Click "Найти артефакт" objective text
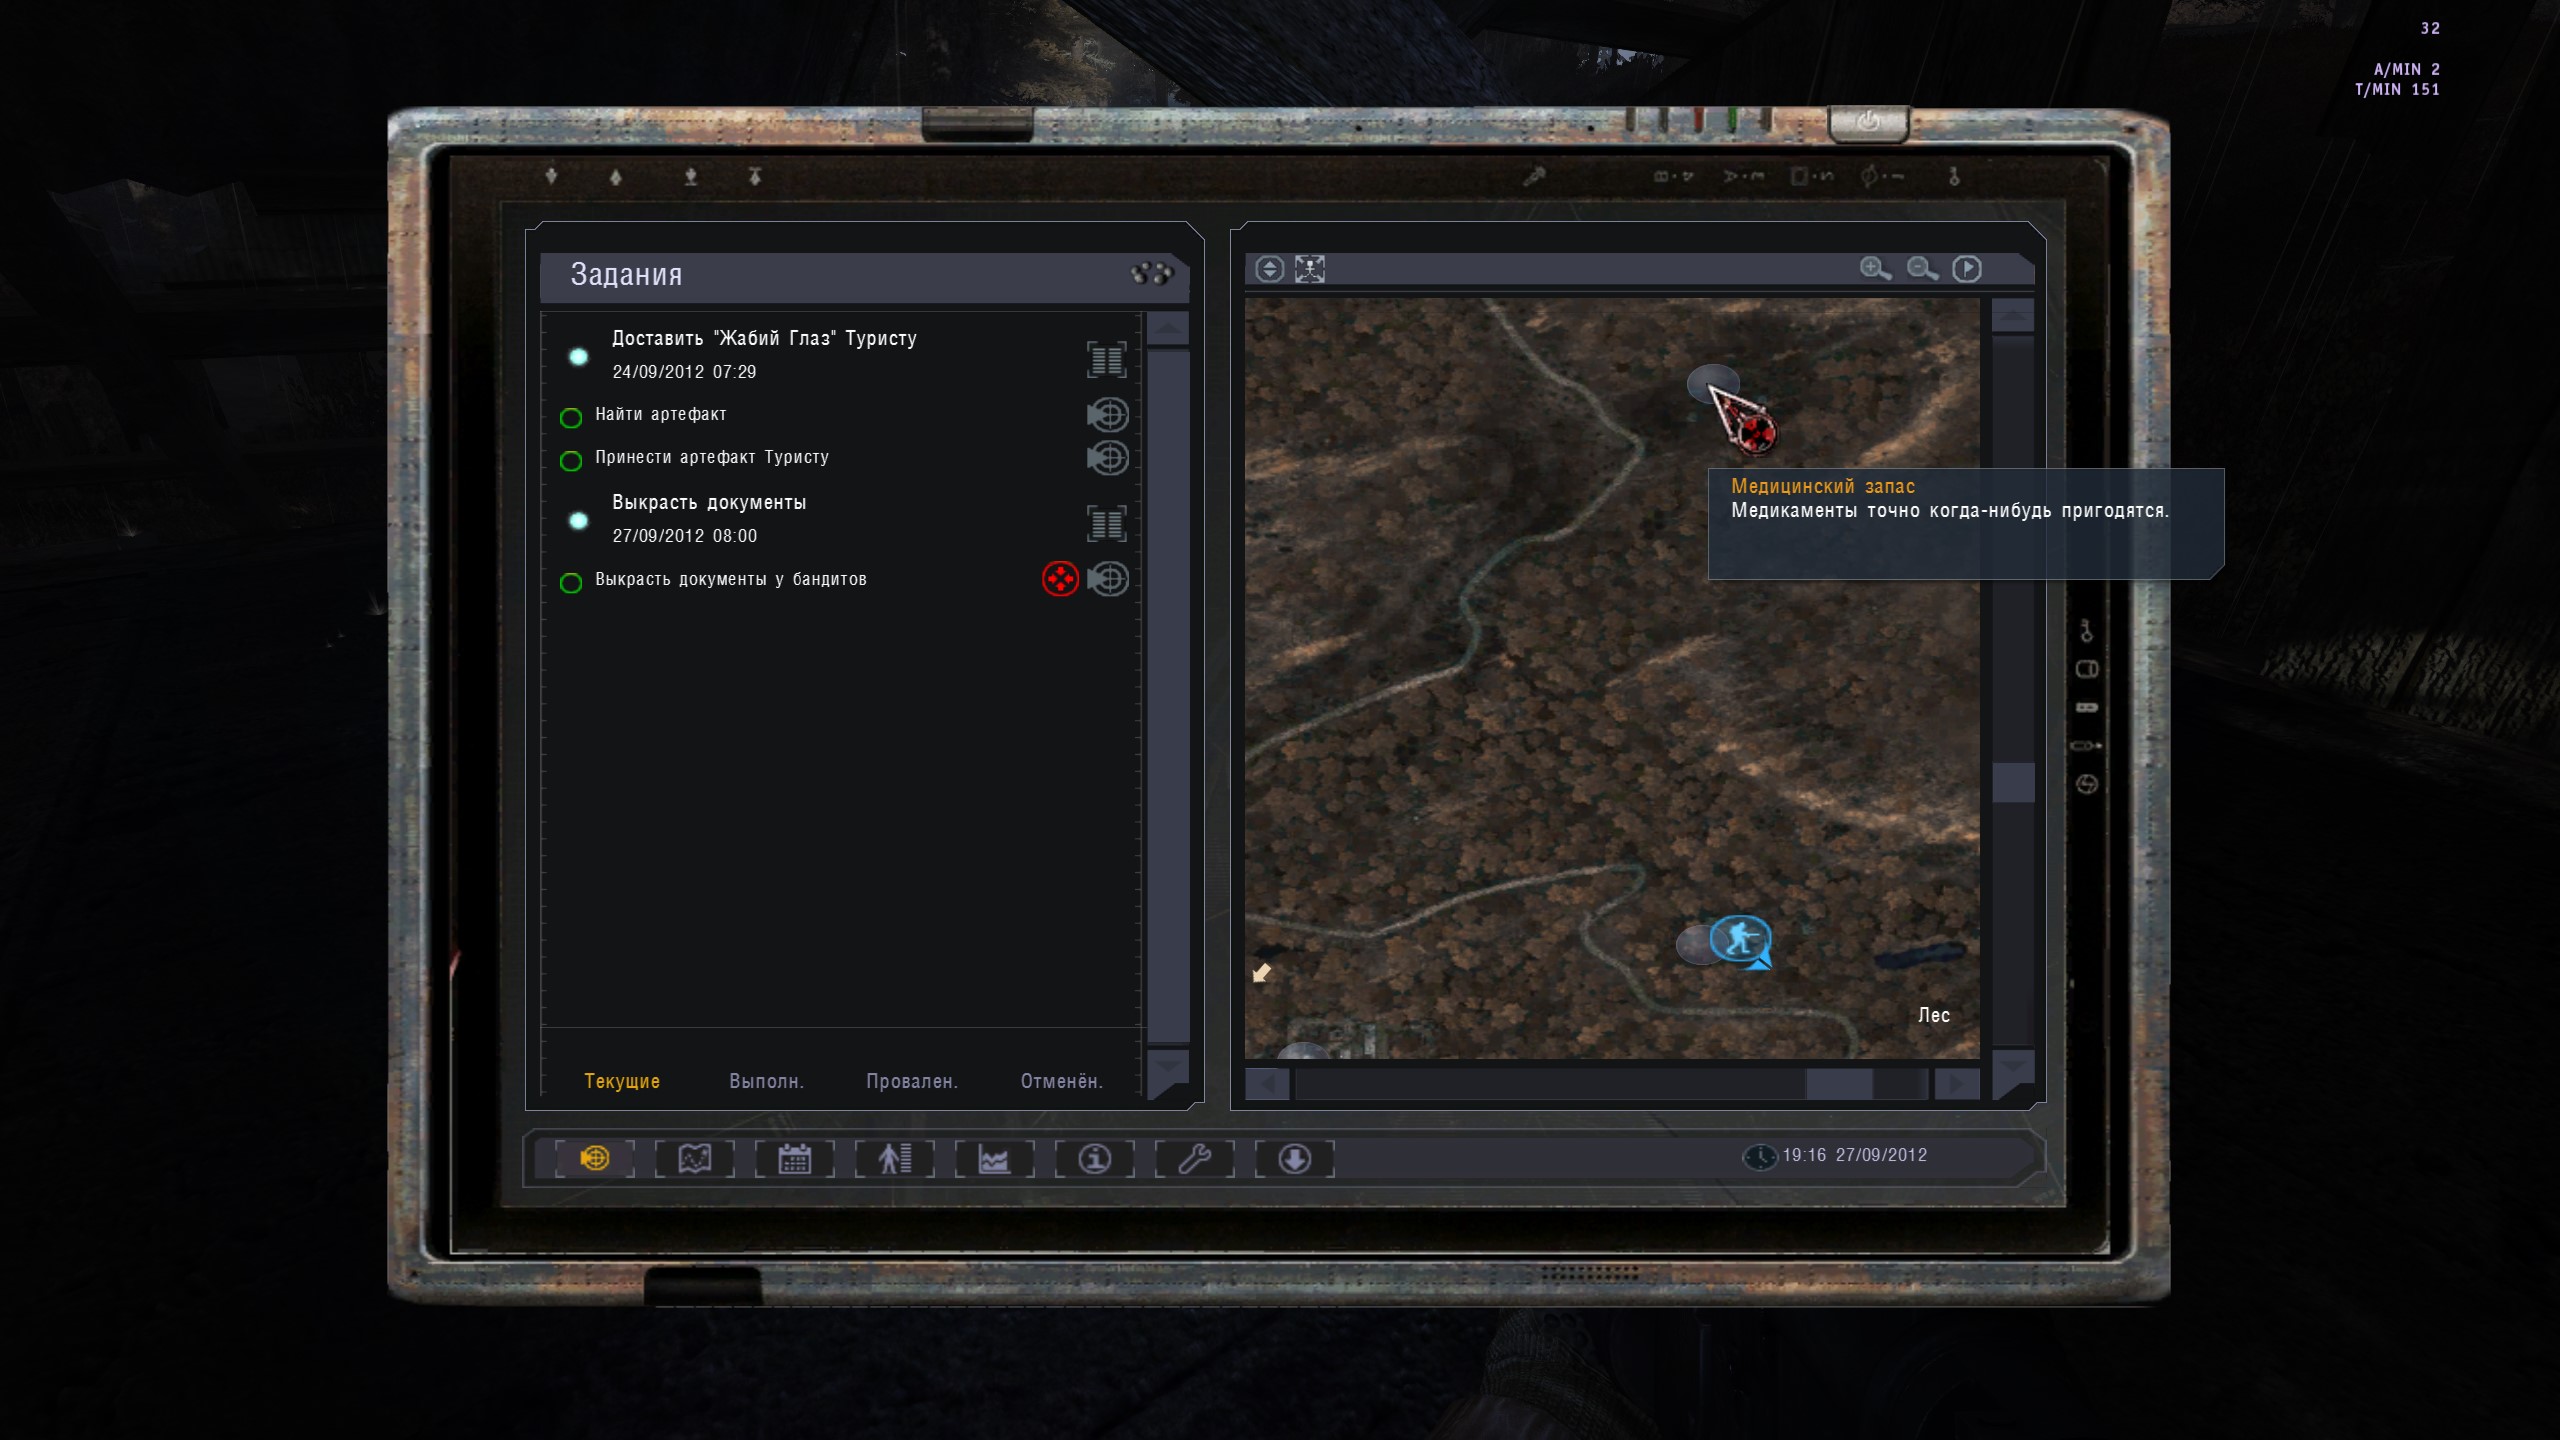2560x1440 pixels. coord(661,414)
